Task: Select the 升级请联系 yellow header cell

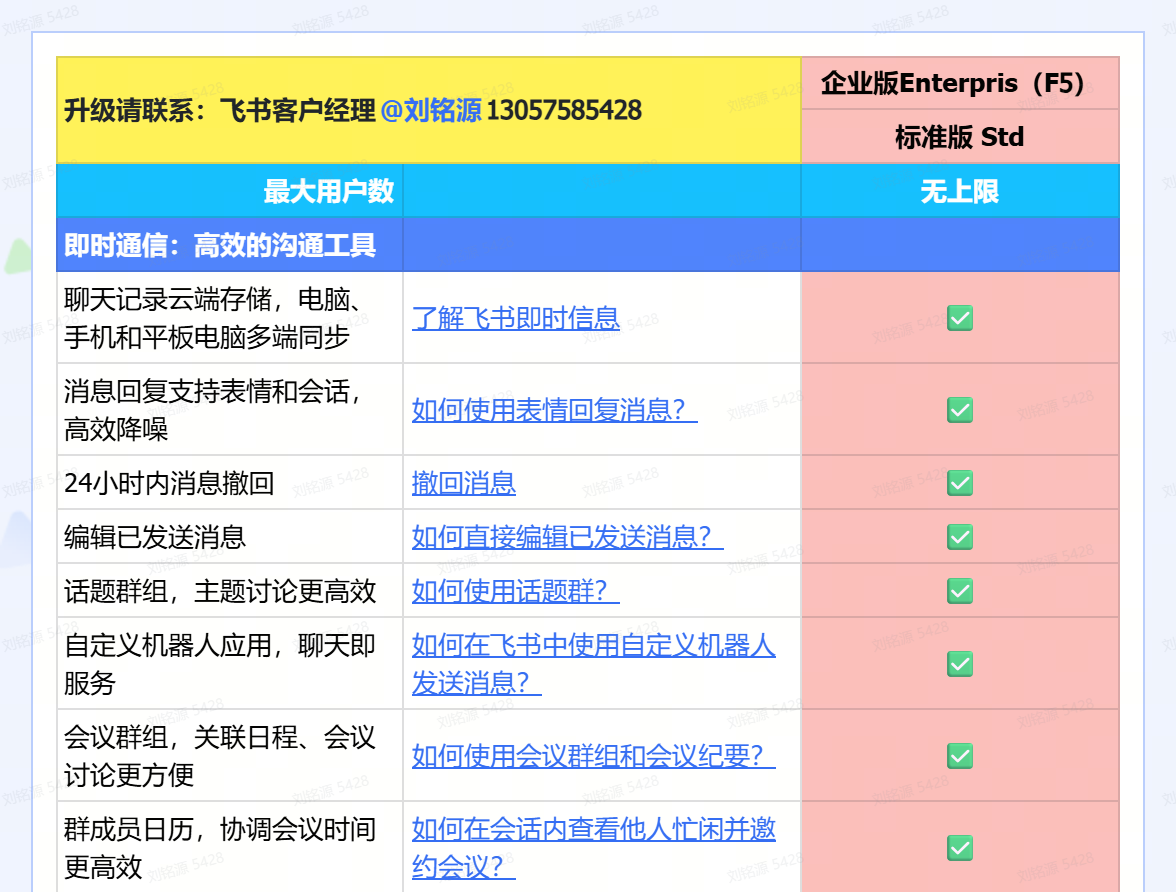Action: pos(429,110)
